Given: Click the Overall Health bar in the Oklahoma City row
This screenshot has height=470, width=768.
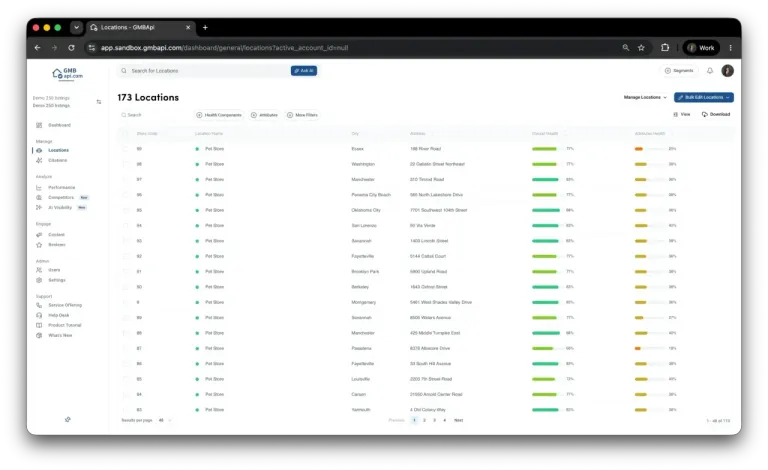Looking at the screenshot, I should (546, 211).
